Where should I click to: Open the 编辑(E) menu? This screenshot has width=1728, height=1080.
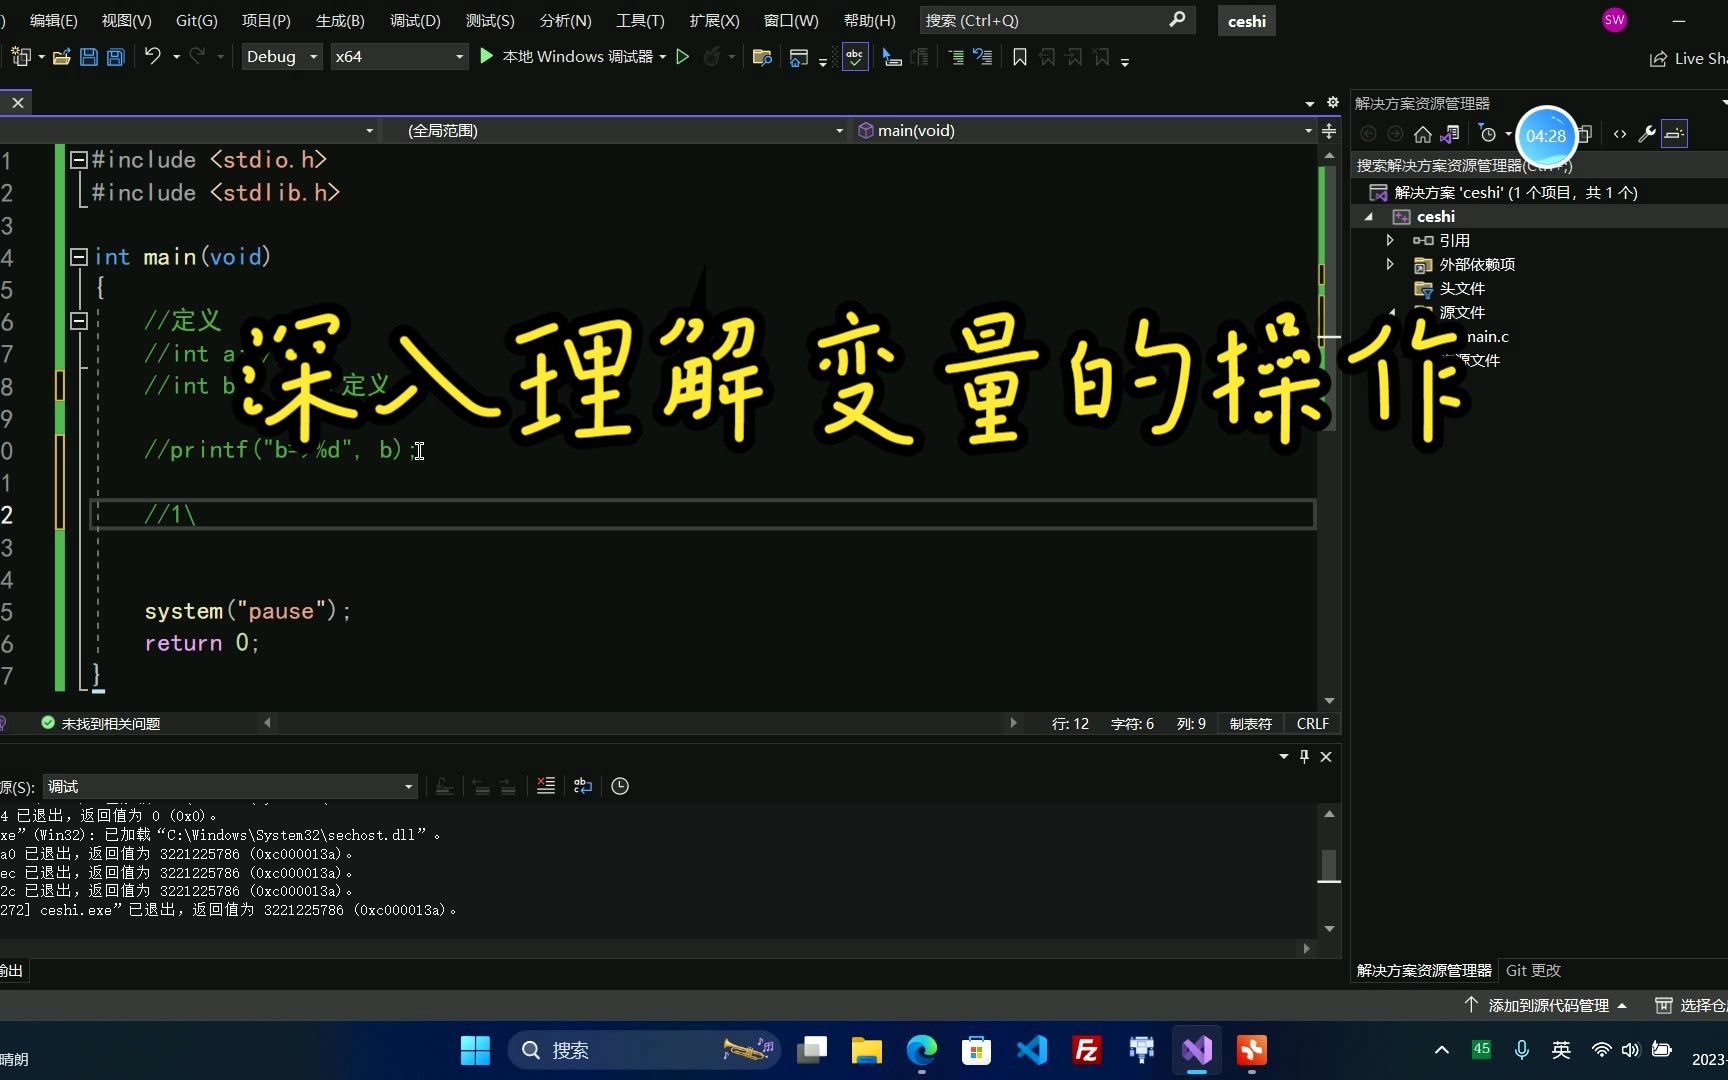[x=53, y=20]
